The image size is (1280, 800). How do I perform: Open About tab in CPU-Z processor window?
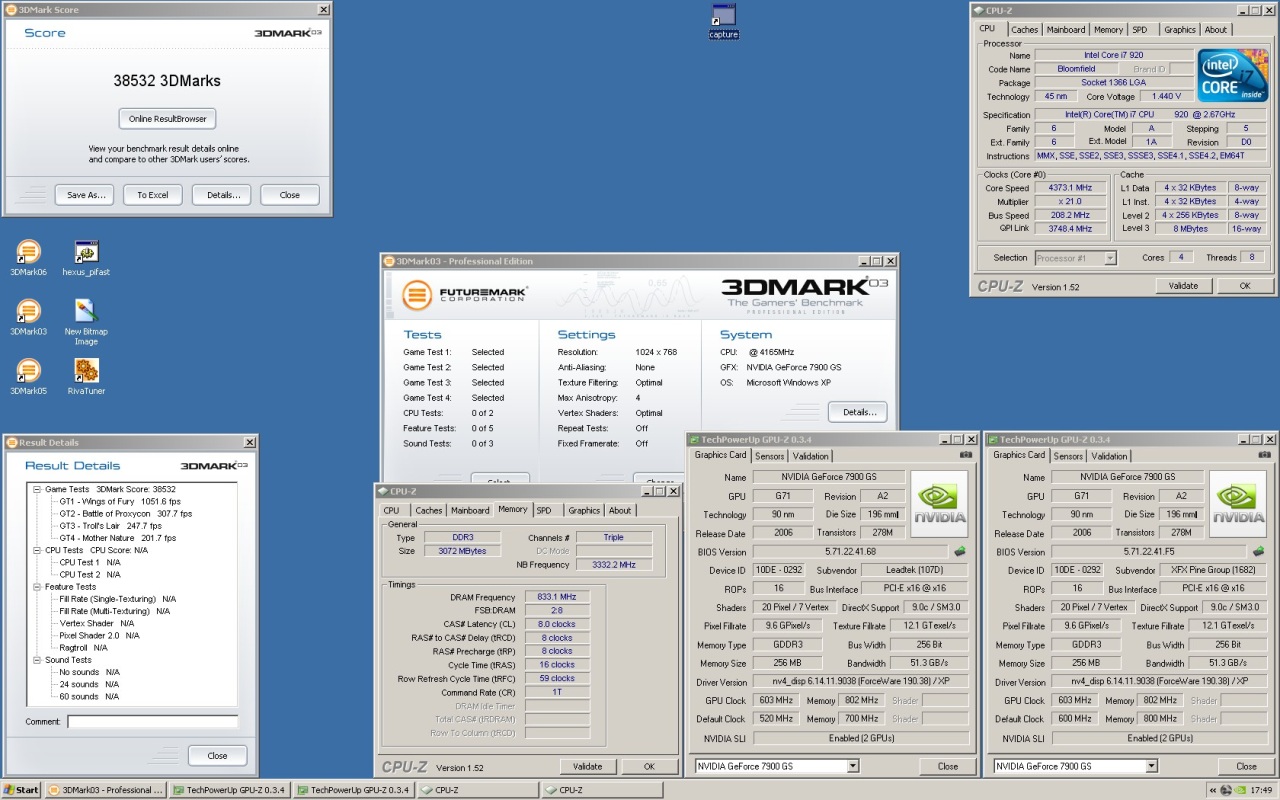pos(1216,30)
